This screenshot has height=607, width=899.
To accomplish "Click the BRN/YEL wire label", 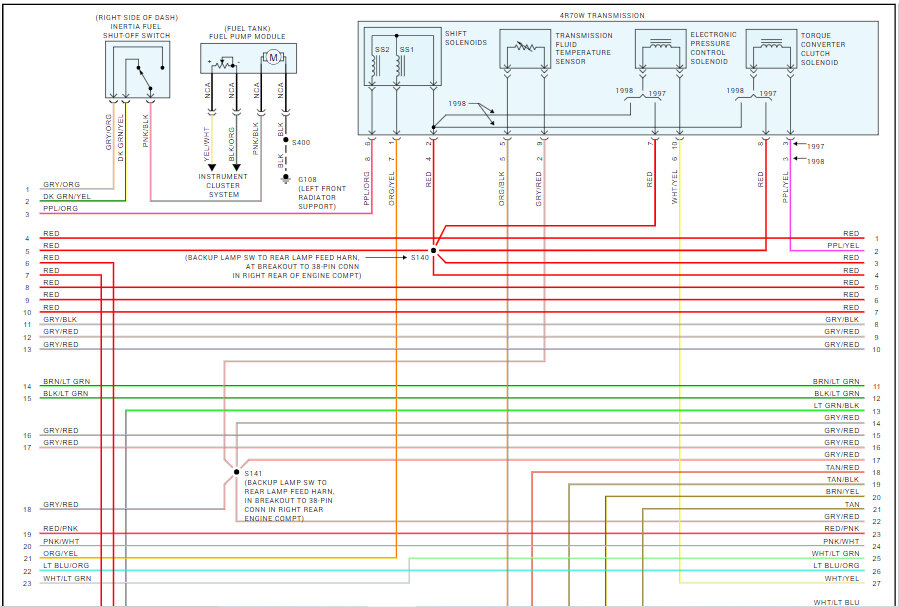I will [843, 492].
